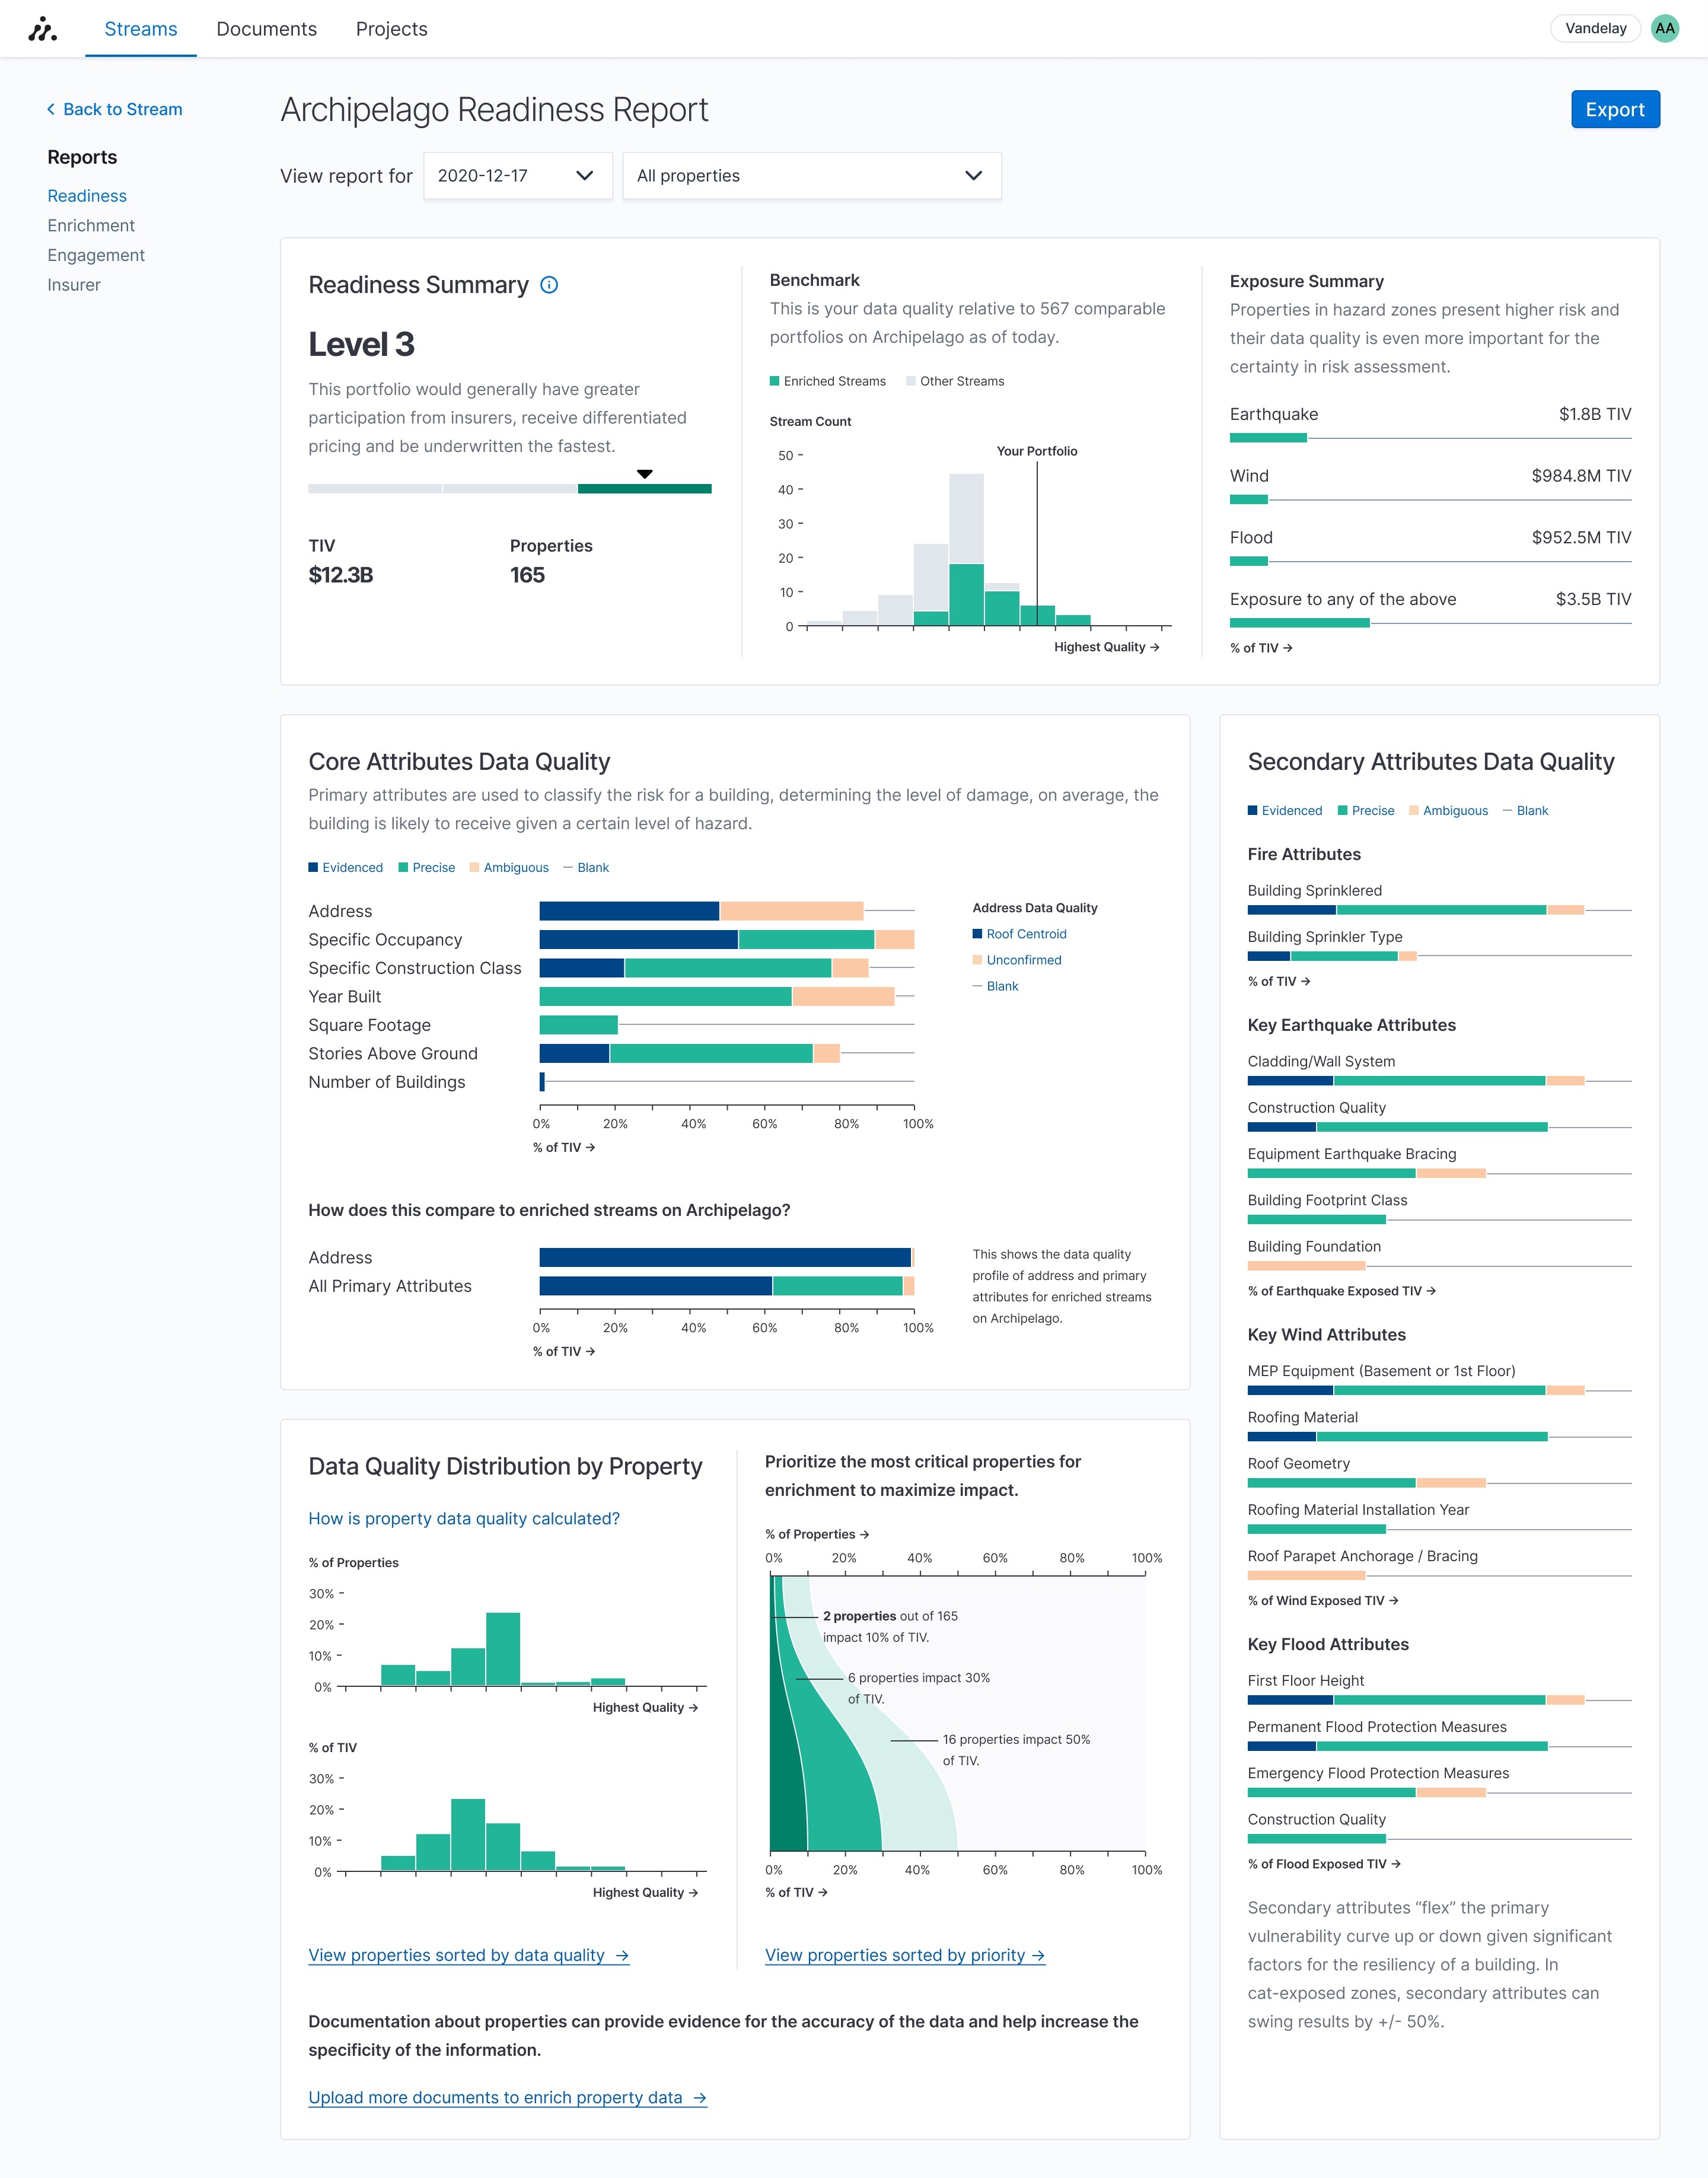
Task: Switch to the Documents tab
Action: point(266,29)
